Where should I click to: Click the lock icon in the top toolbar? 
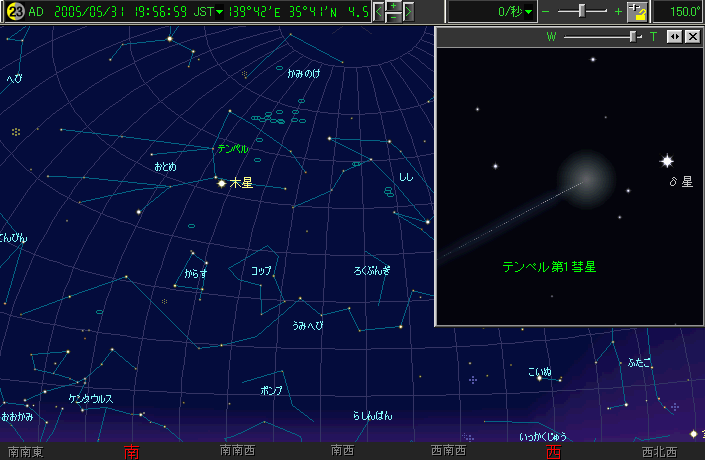639,12
